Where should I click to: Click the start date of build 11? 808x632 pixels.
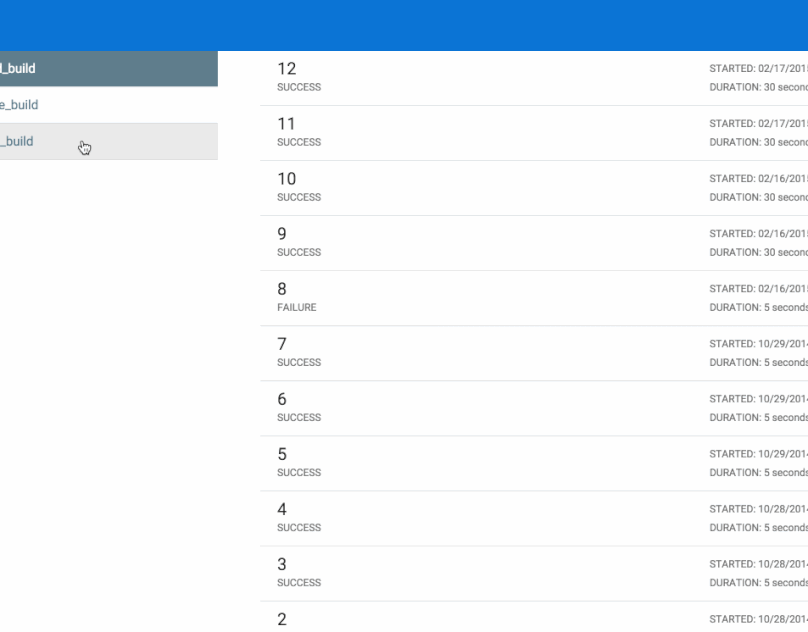(x=757, y=124)
